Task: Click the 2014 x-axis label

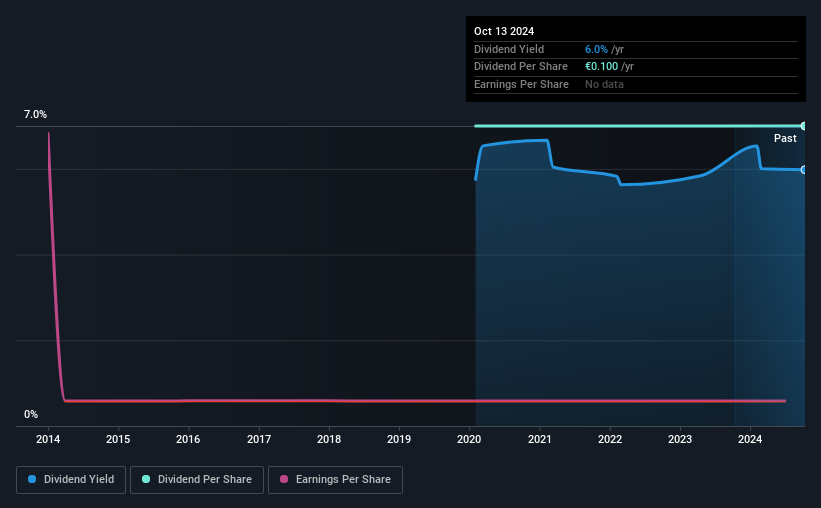Action: 48,439
